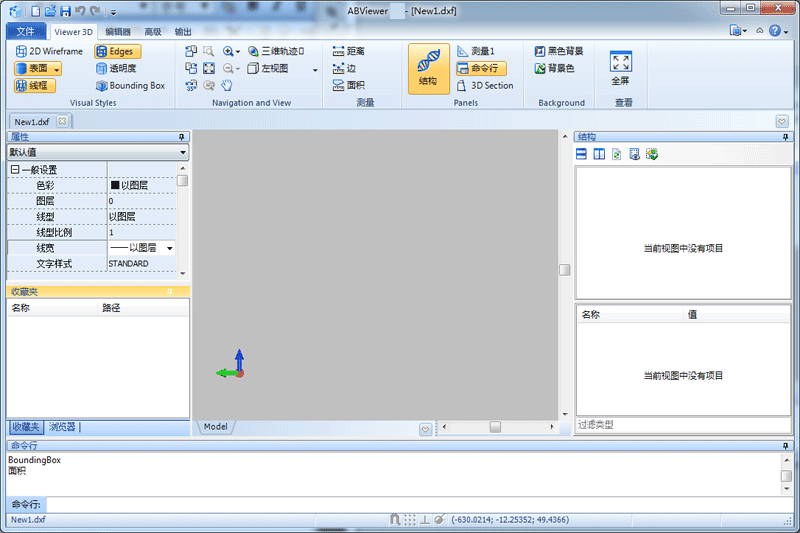Image resolution: width=800 pixels, height=533 pixels.
Task: Open the 默认值 properties combo box
Action: [x=97, y=152]
